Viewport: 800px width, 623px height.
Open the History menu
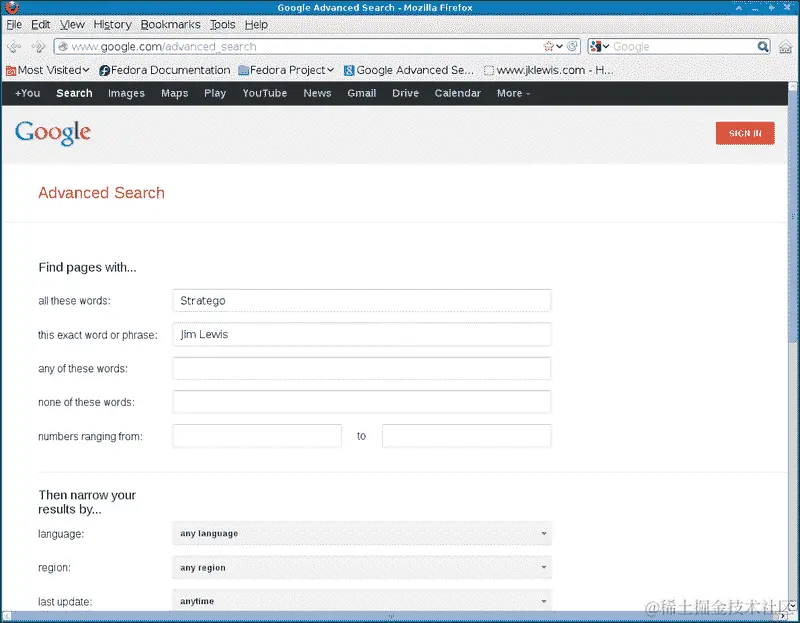(112, 24)
